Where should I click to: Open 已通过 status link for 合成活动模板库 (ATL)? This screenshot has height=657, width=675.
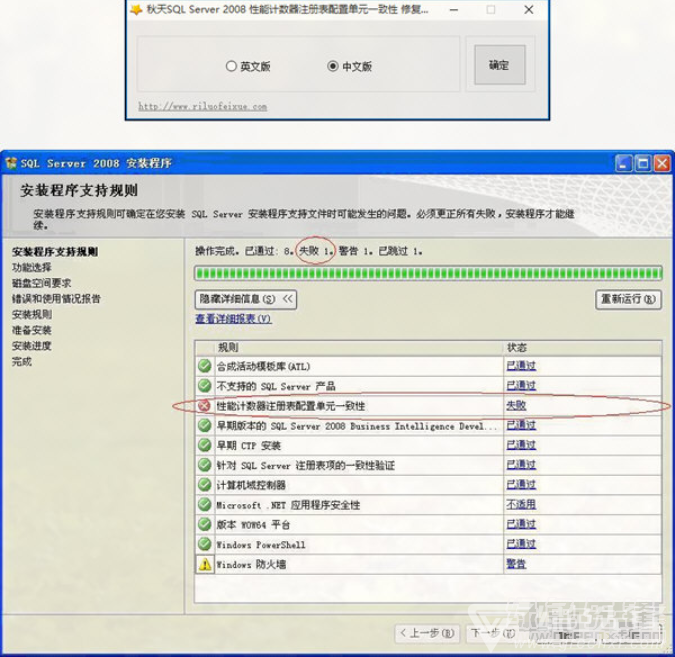coord(521,366)
